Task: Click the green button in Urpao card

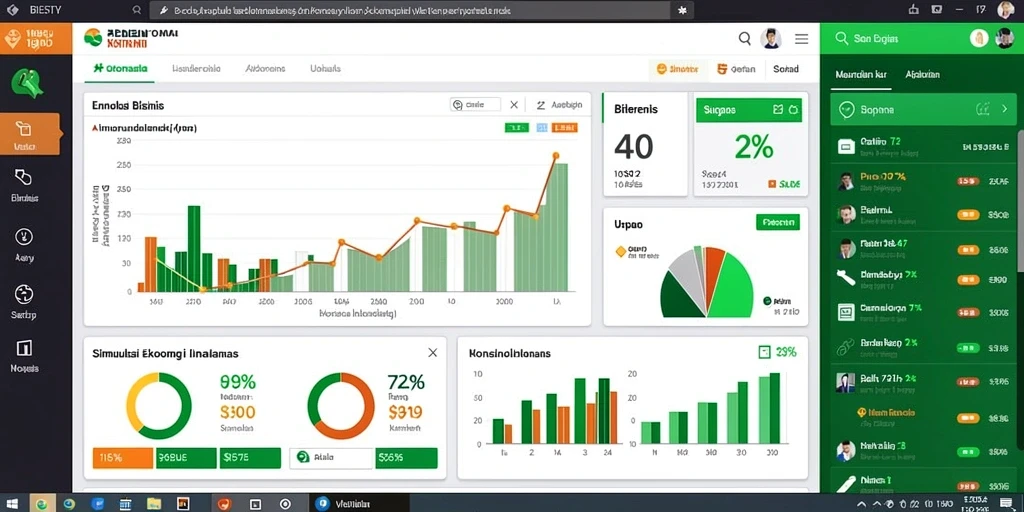Action: pos(777,222)
